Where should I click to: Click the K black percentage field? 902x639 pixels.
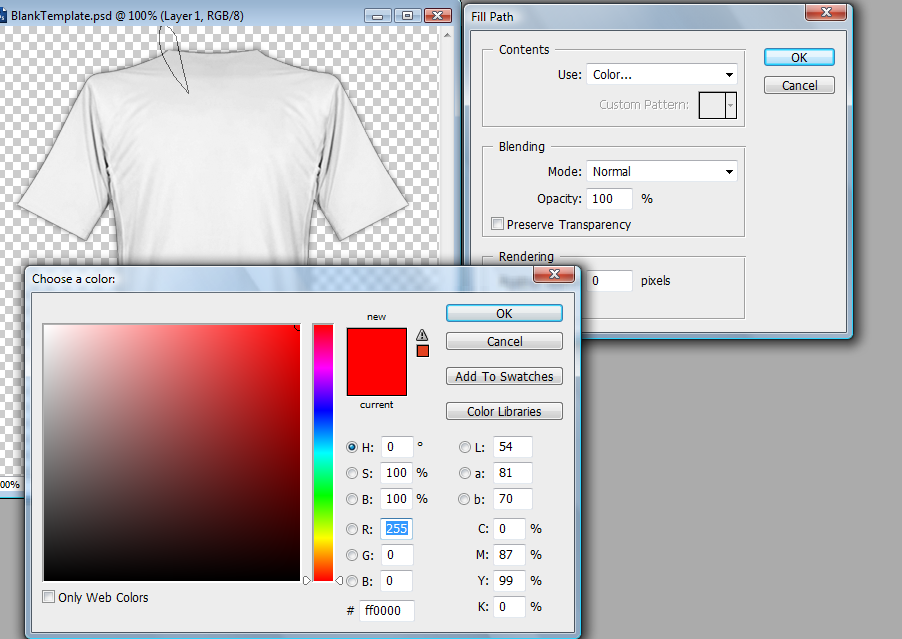(510, 607)
